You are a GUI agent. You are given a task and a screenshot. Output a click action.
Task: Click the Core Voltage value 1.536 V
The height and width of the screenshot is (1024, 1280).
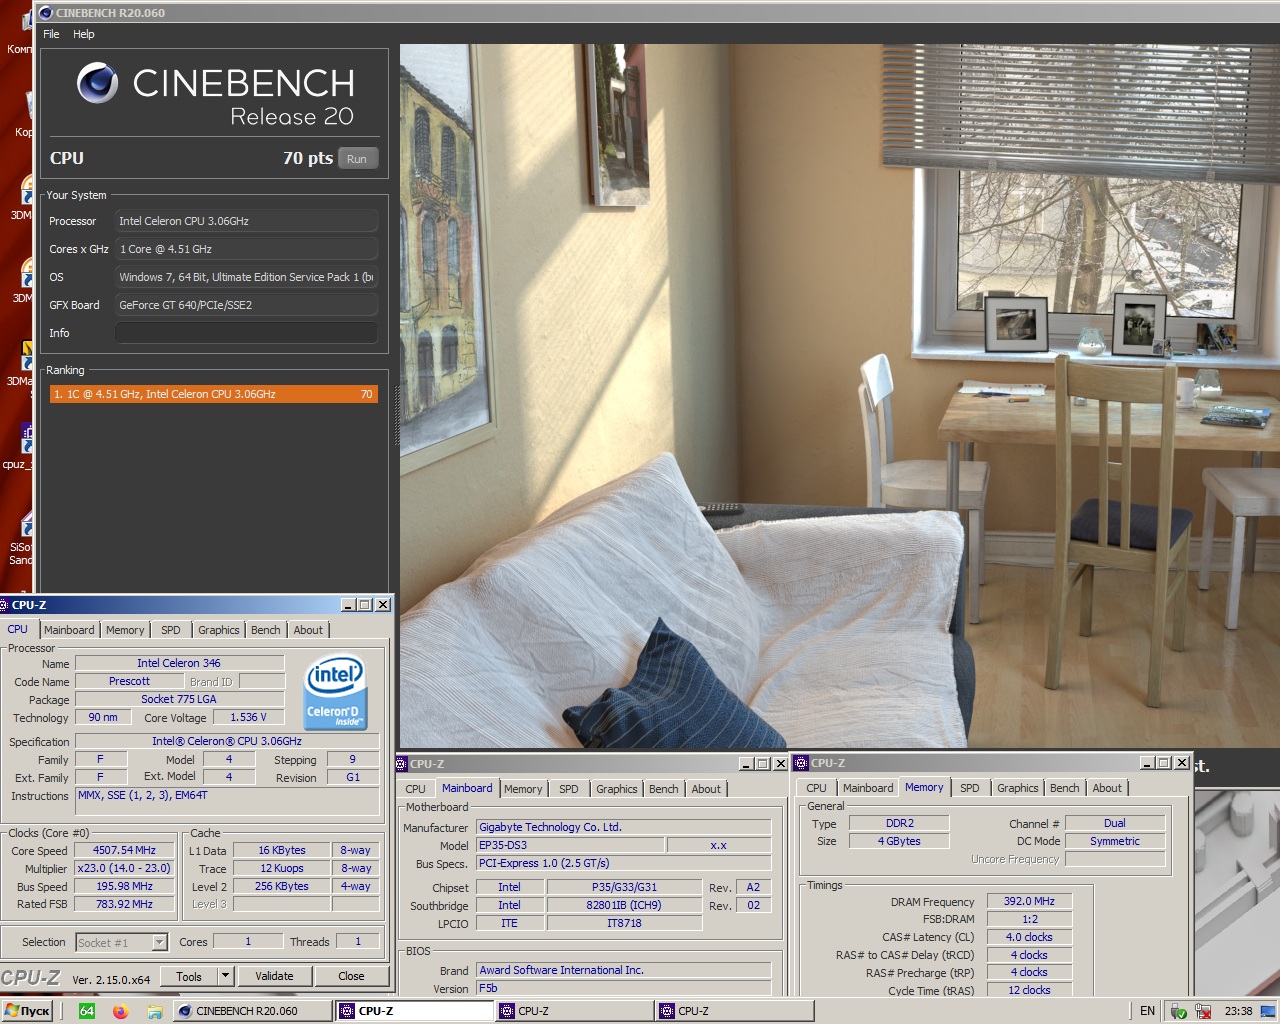[x=248, y=717]
